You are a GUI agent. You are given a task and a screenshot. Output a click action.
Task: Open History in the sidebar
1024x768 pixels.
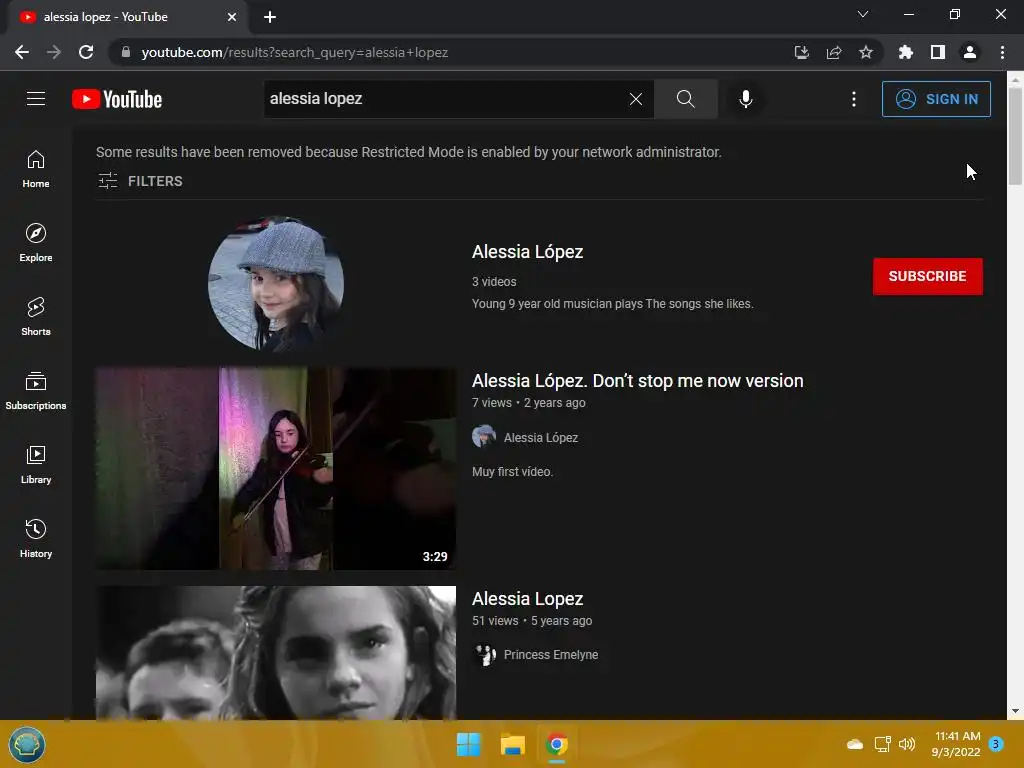coord(36,538)
